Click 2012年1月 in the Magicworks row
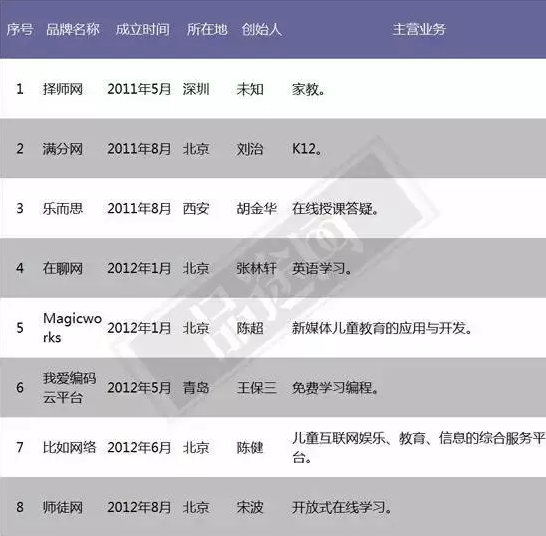 139,328
